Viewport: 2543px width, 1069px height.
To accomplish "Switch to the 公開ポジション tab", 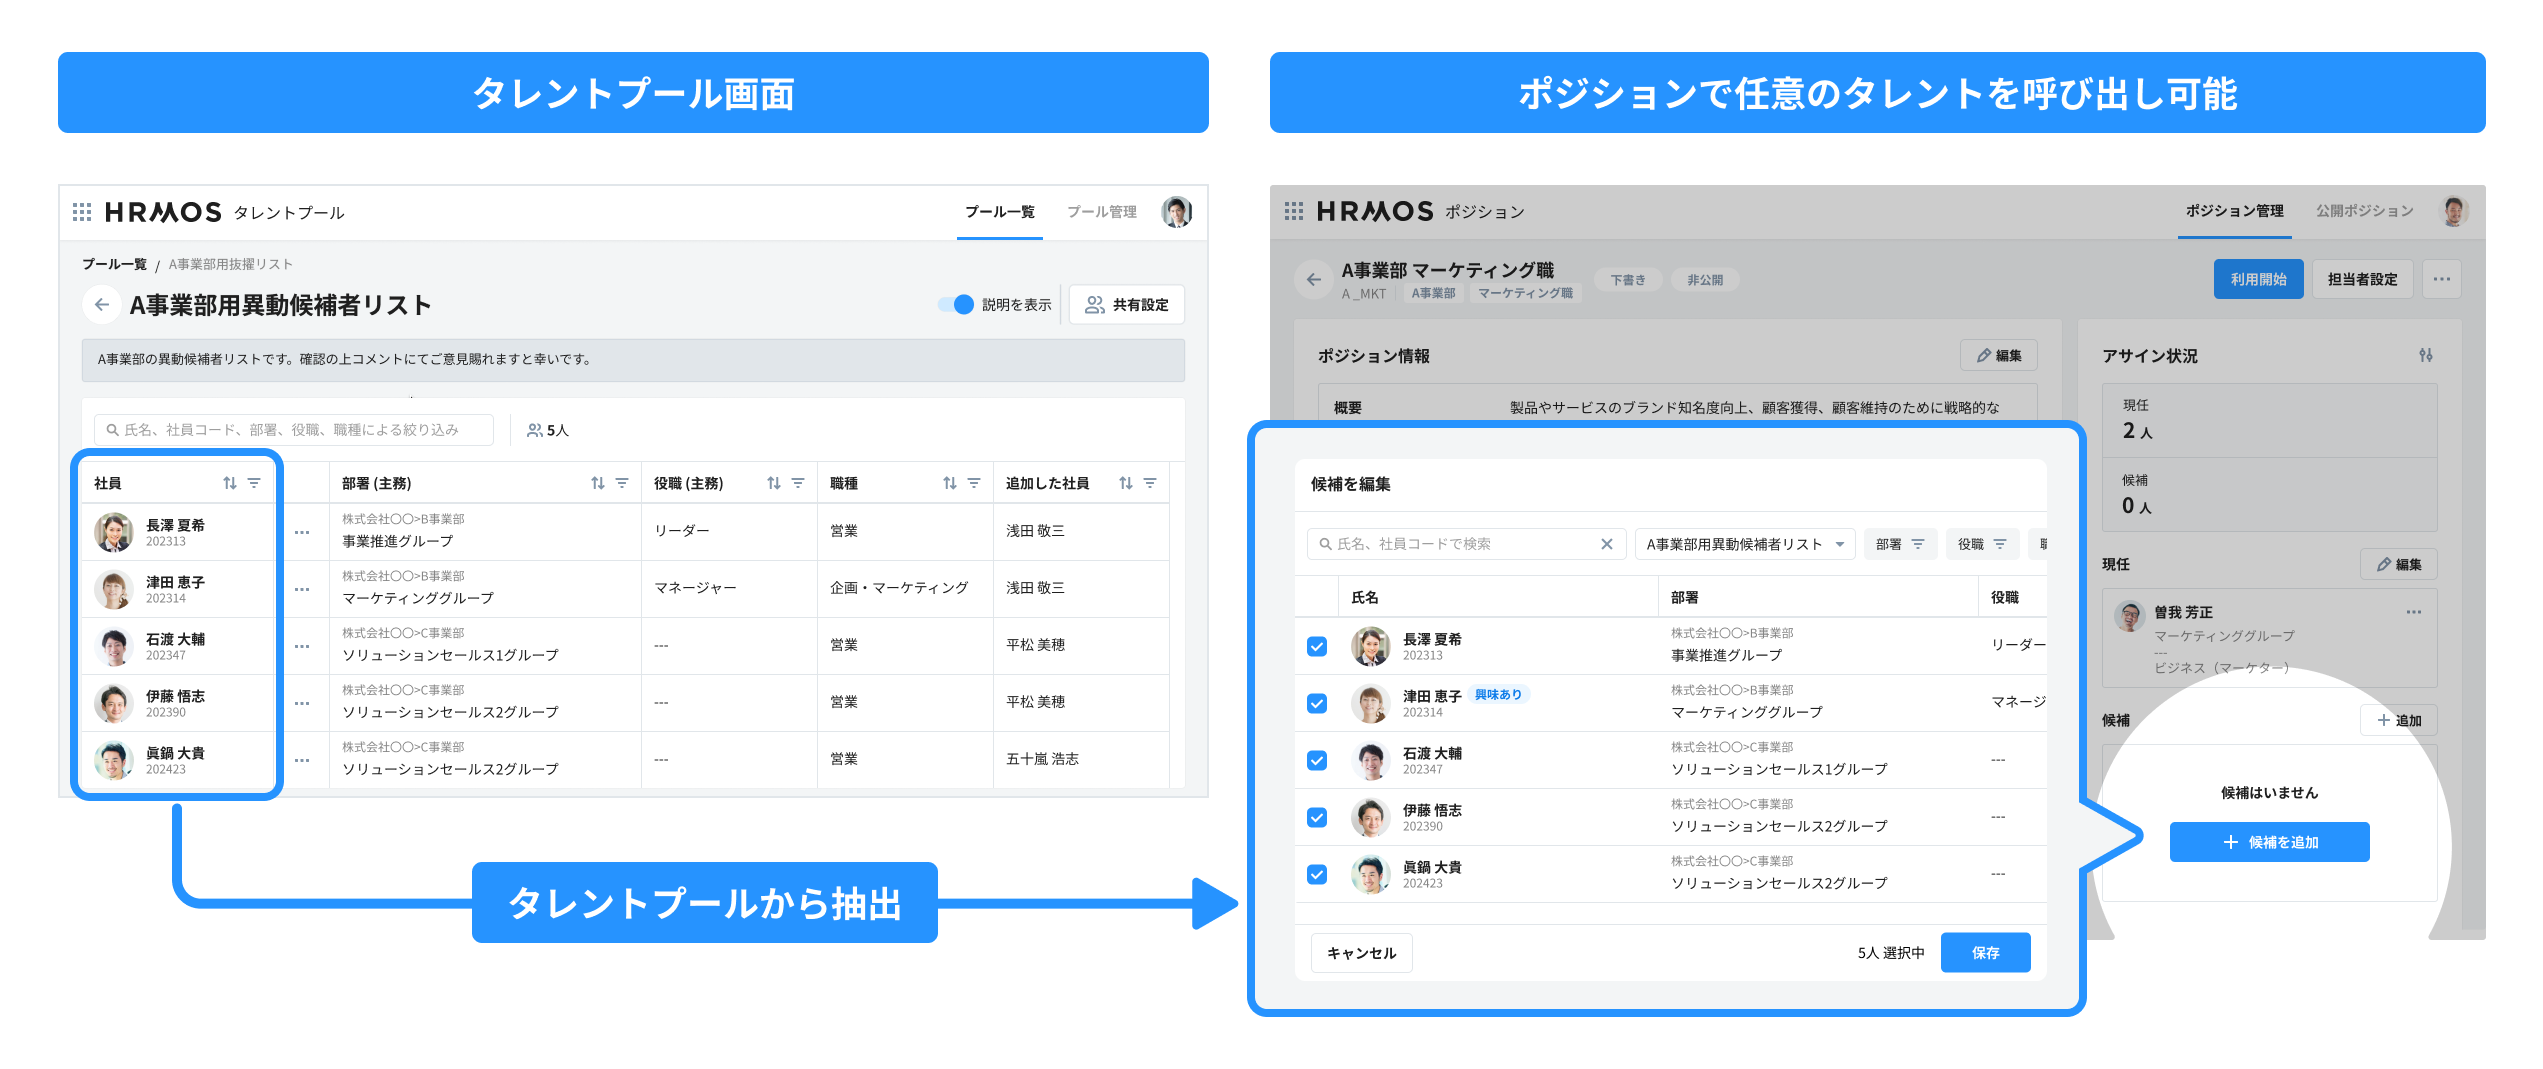I will point(2364,211).
